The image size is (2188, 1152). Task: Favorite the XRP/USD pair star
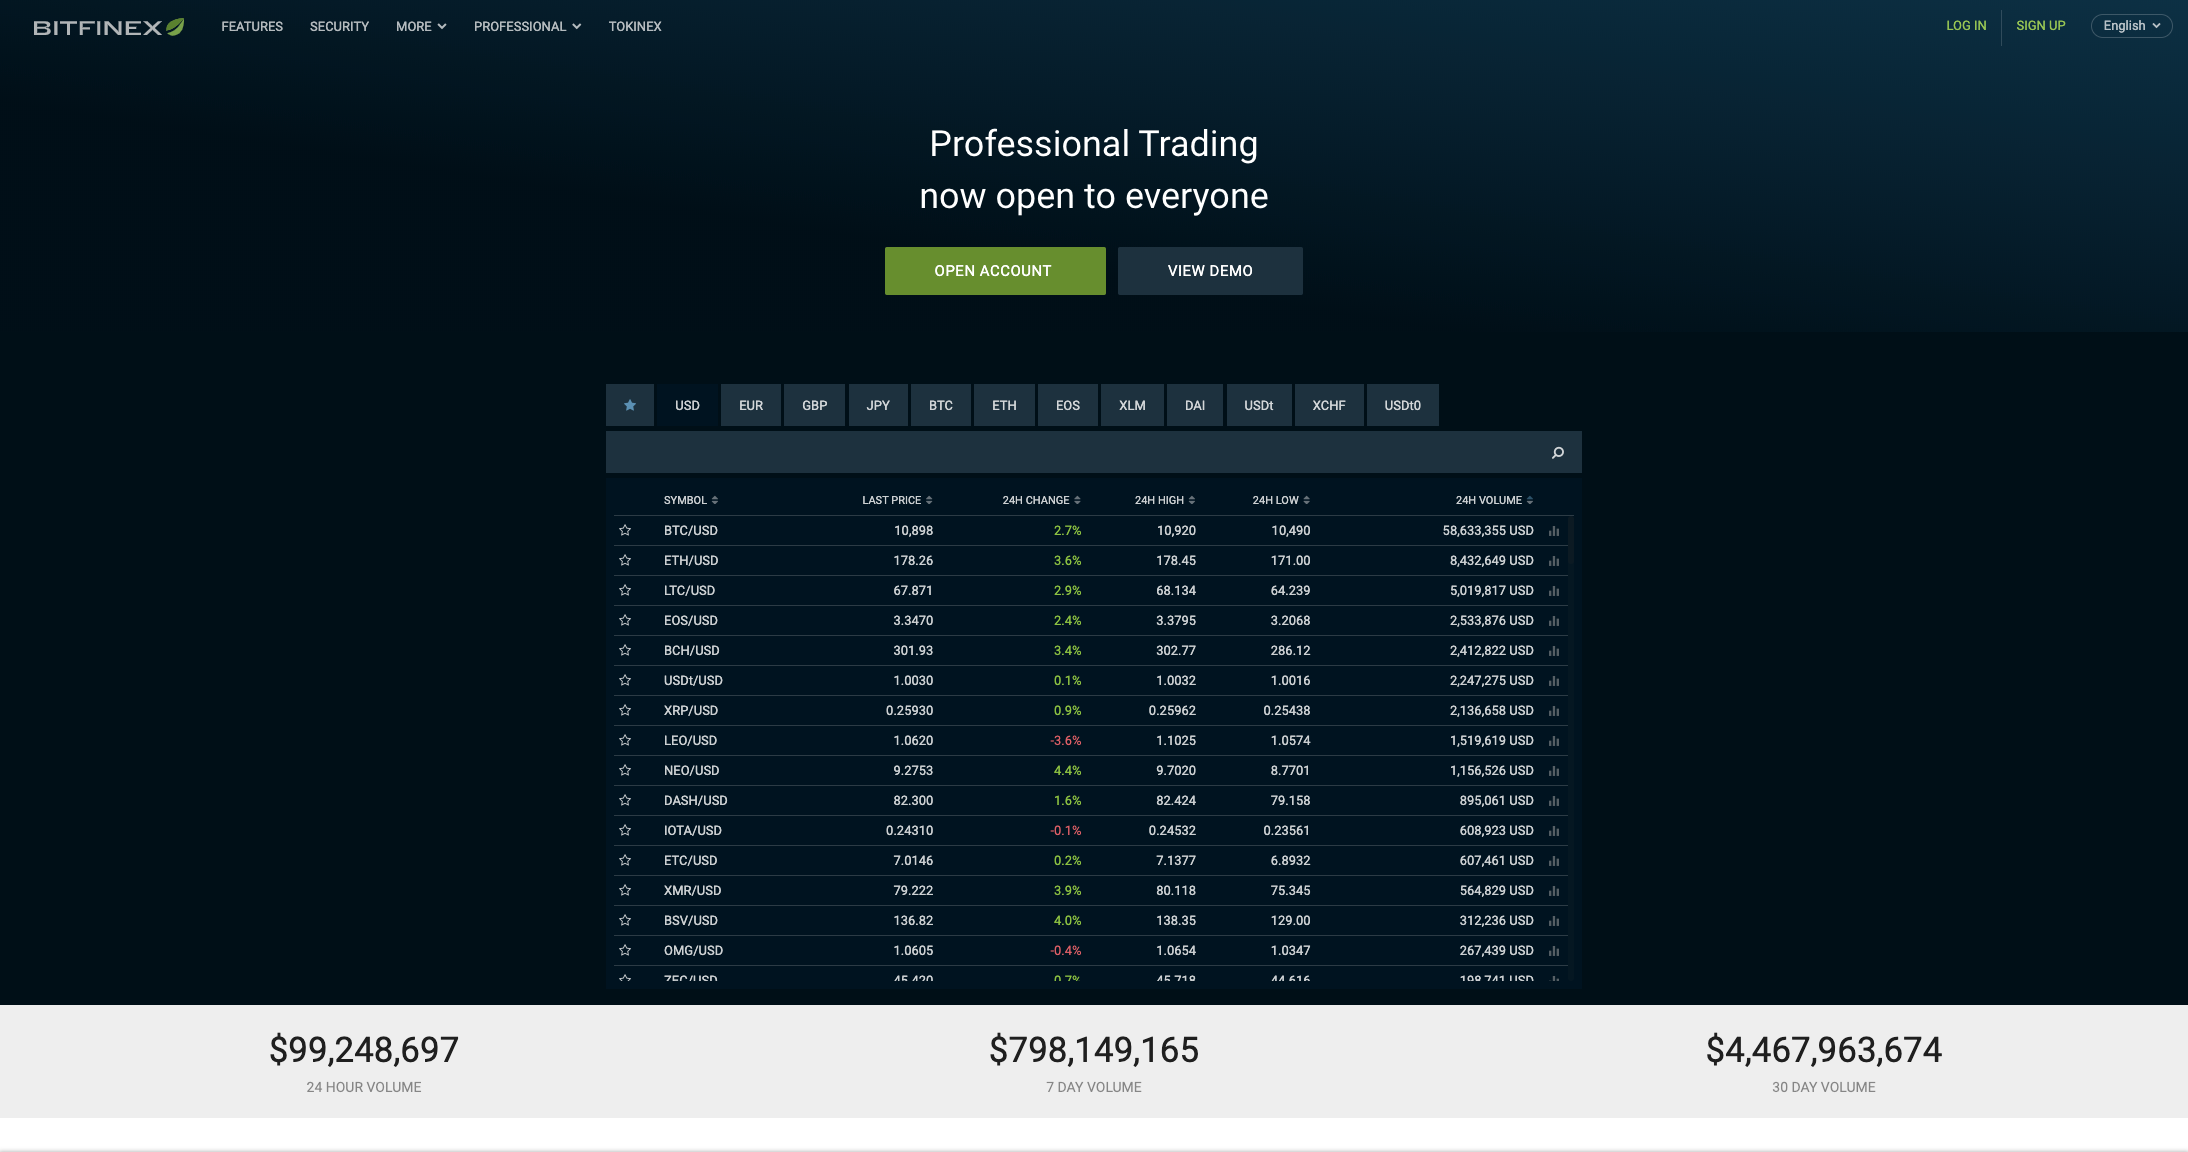(625, 710)
